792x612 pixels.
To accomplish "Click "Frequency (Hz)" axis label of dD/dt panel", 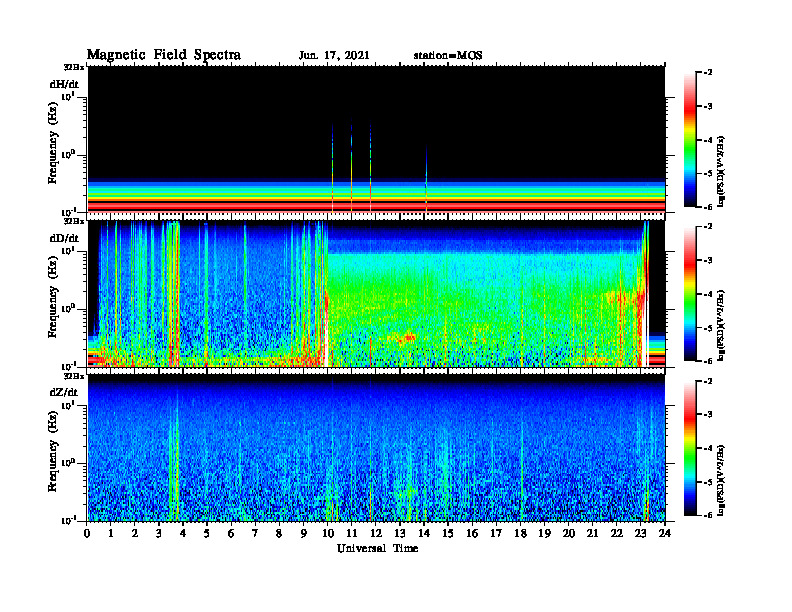I will coord(53,297).
